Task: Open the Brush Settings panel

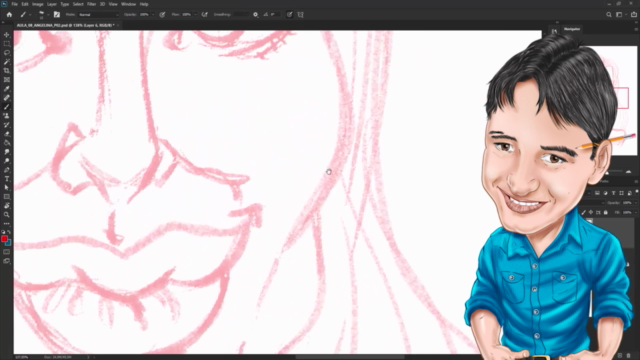Action: (x=57, y=15)
